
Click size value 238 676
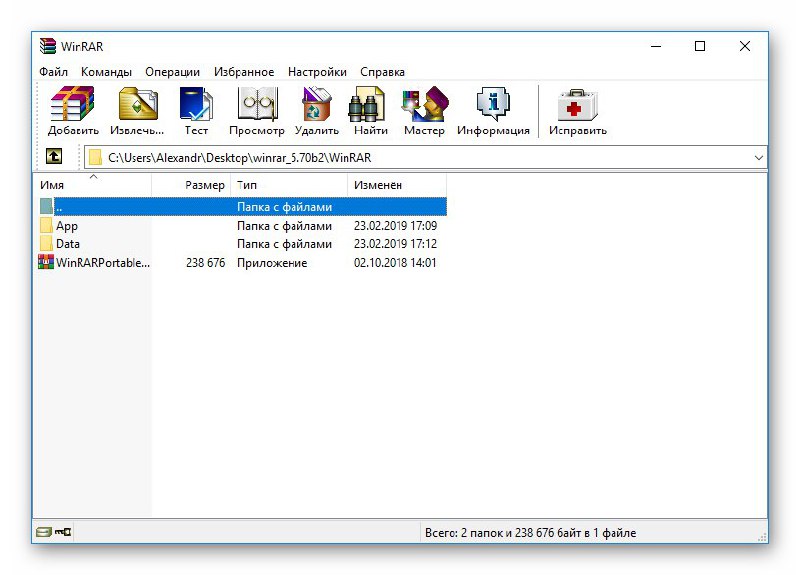point(205,263)
